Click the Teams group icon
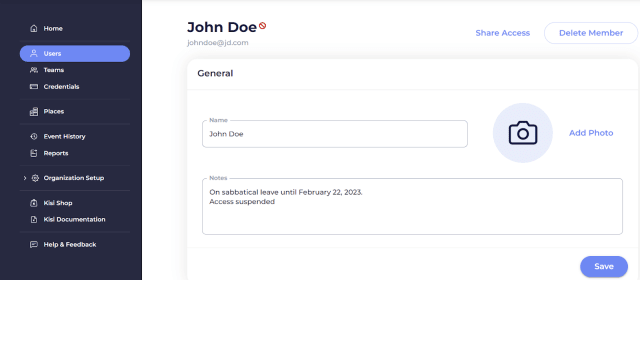 [34, 70]
